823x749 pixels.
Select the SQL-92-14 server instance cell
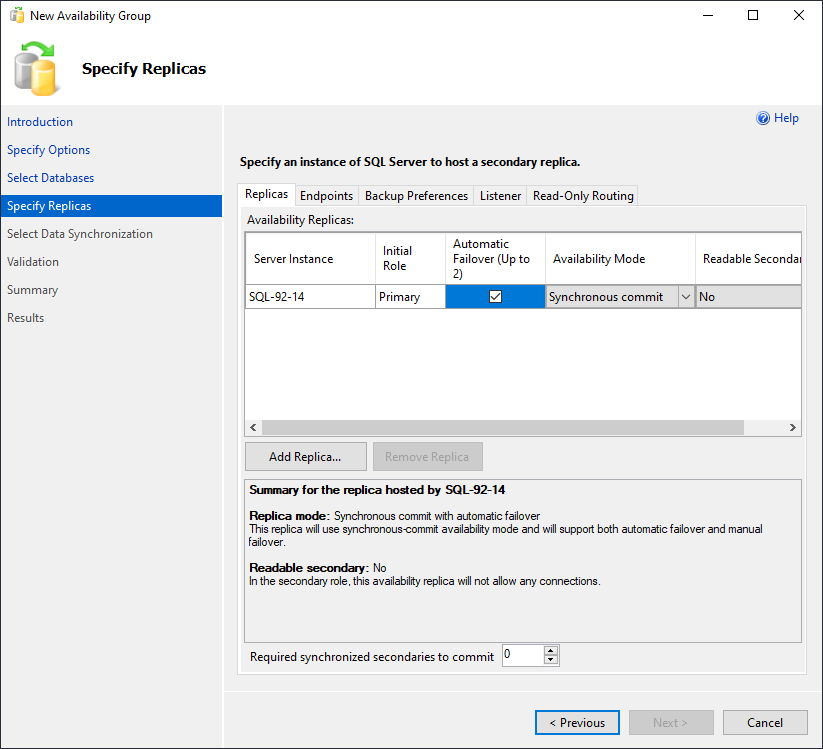tap(310, 297)
